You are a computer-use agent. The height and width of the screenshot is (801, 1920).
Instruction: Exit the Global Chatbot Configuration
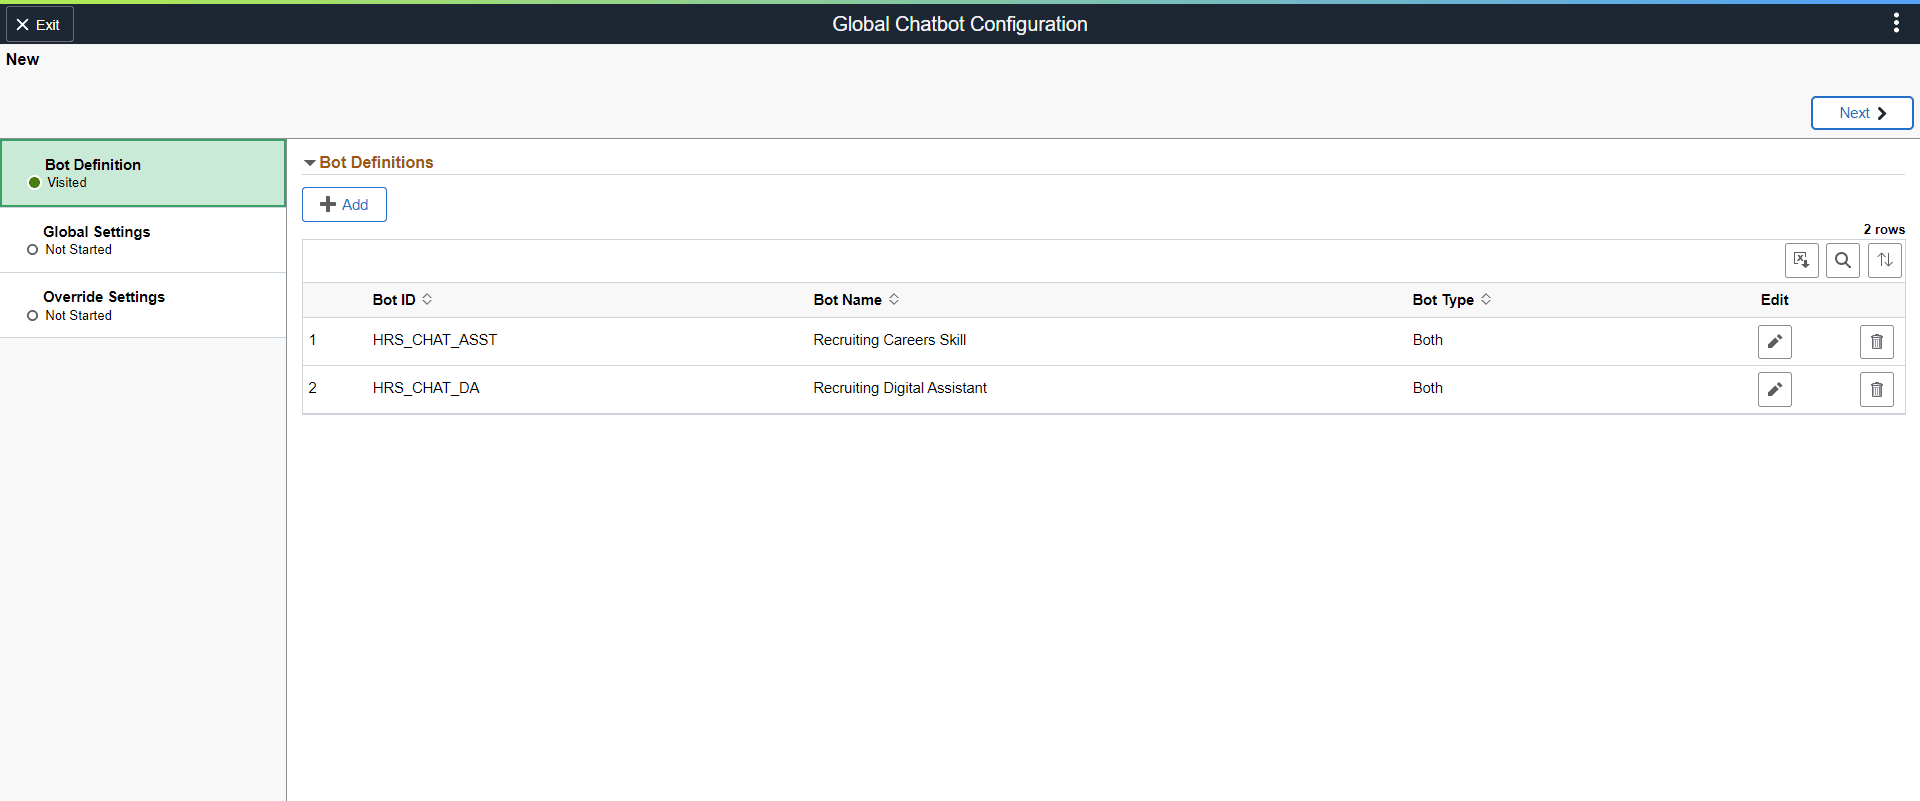(39, 24)
